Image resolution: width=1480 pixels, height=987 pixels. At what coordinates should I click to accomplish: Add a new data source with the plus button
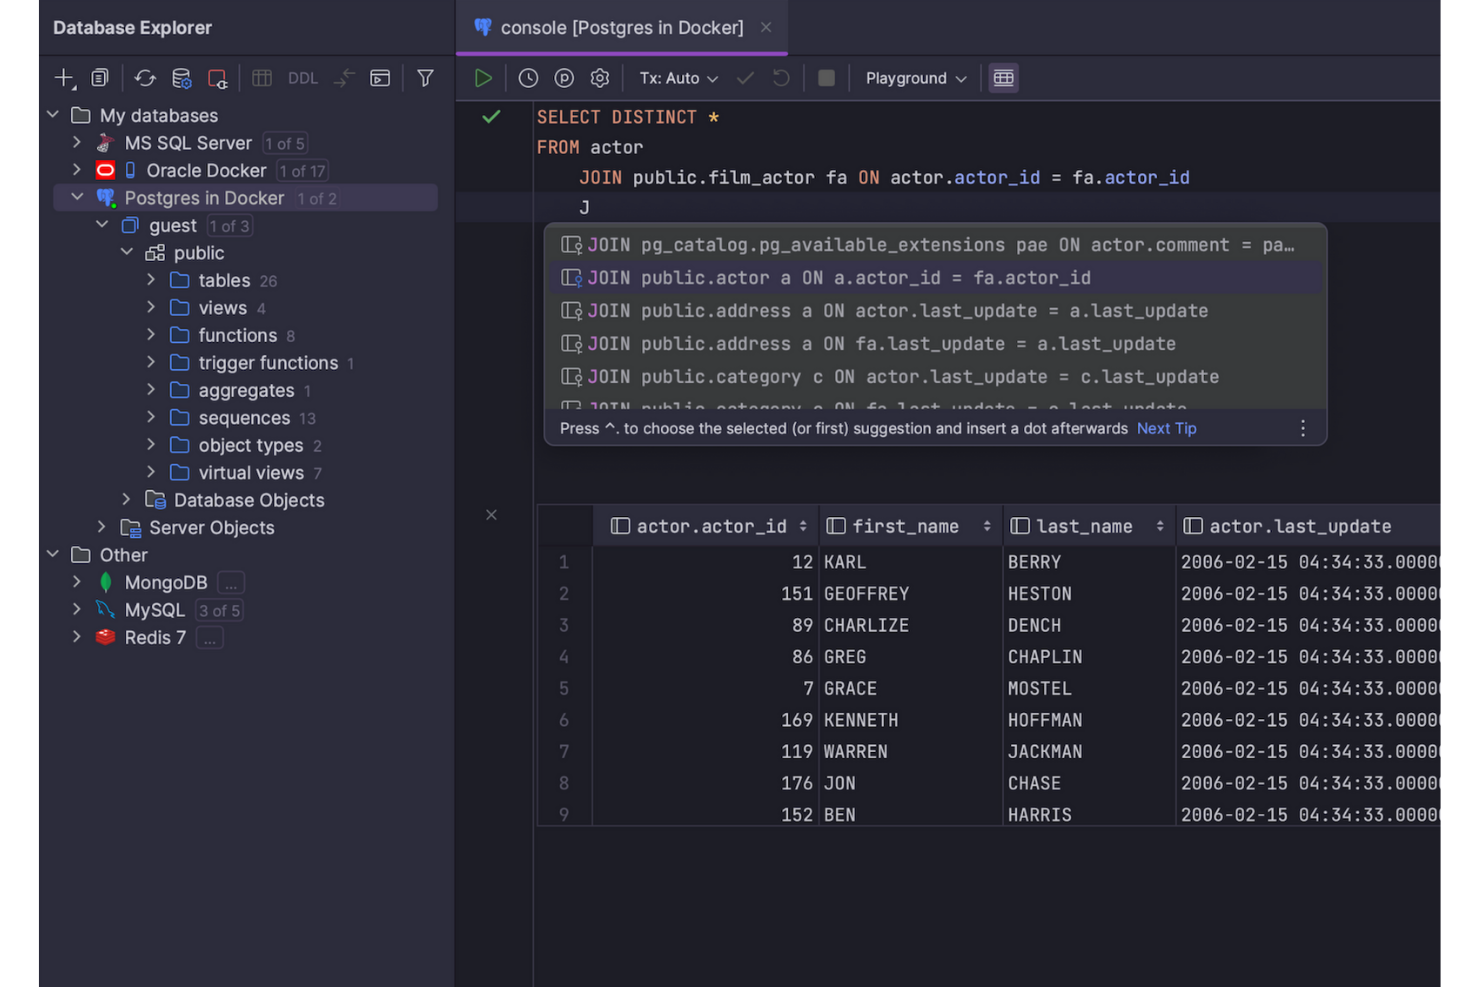tap(62, 77)
